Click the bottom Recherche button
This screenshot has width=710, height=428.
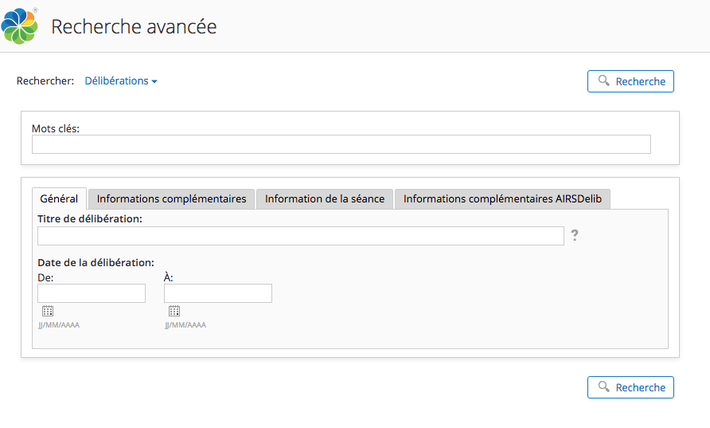click(630, 387)
